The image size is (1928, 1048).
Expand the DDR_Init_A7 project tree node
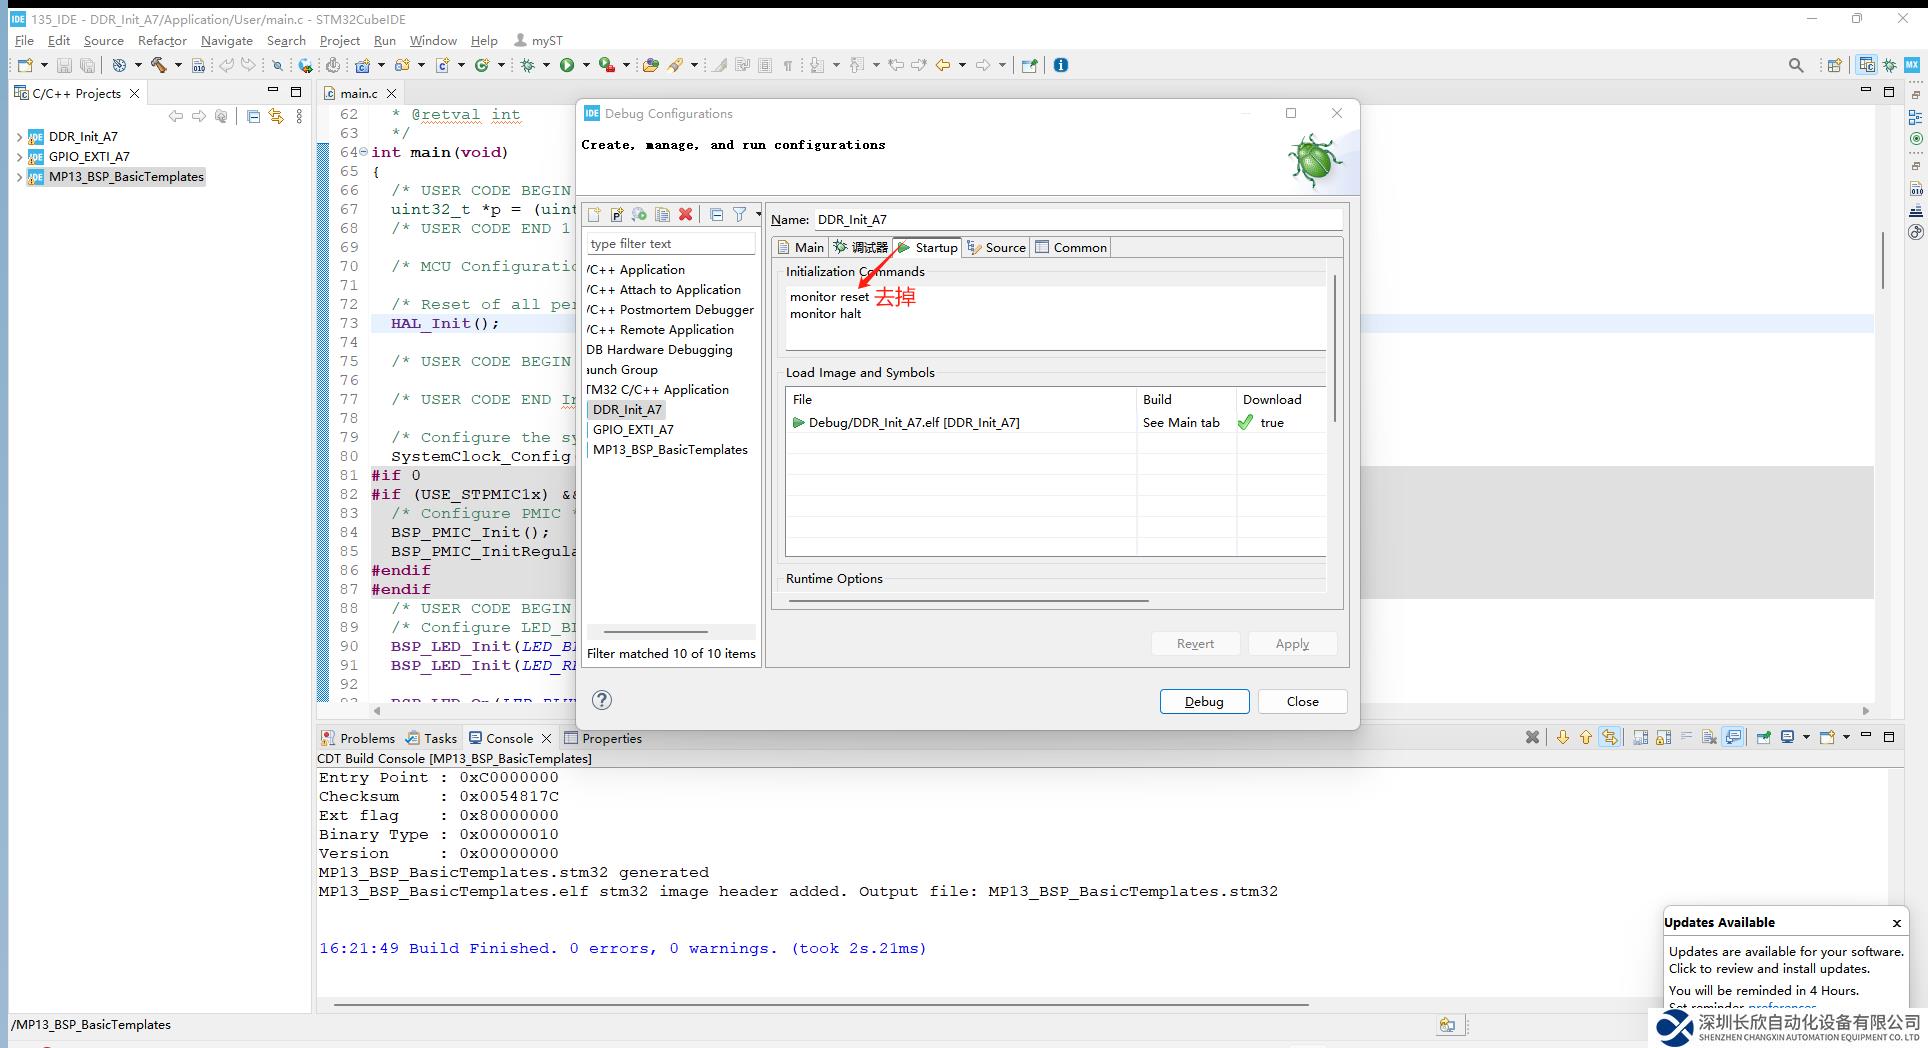pyautogui.click(x=19, y=137)
